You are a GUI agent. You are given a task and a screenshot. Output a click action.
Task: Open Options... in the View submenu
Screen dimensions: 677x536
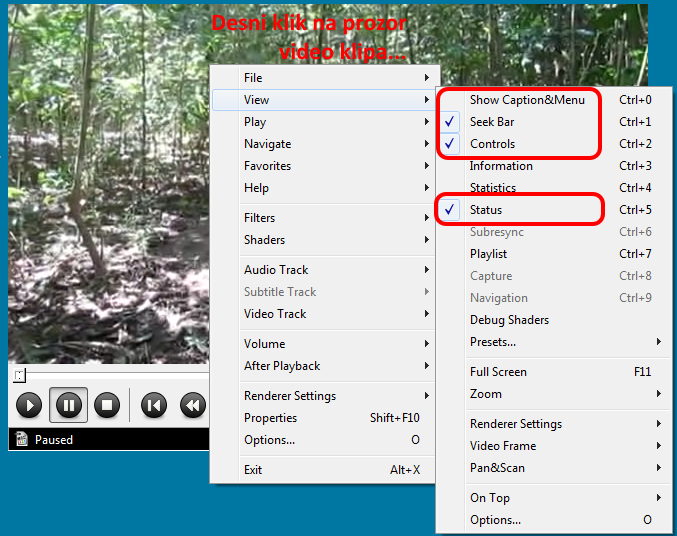[554, 520]
